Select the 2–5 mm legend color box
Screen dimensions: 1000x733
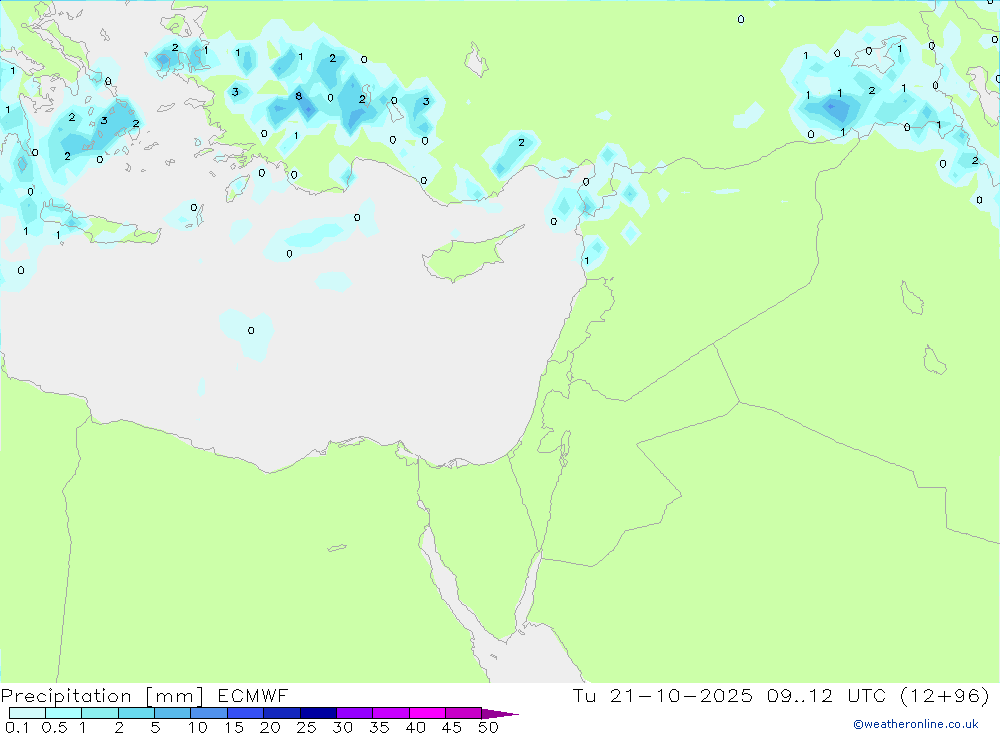pyautogui.click(x=136, y=713)
